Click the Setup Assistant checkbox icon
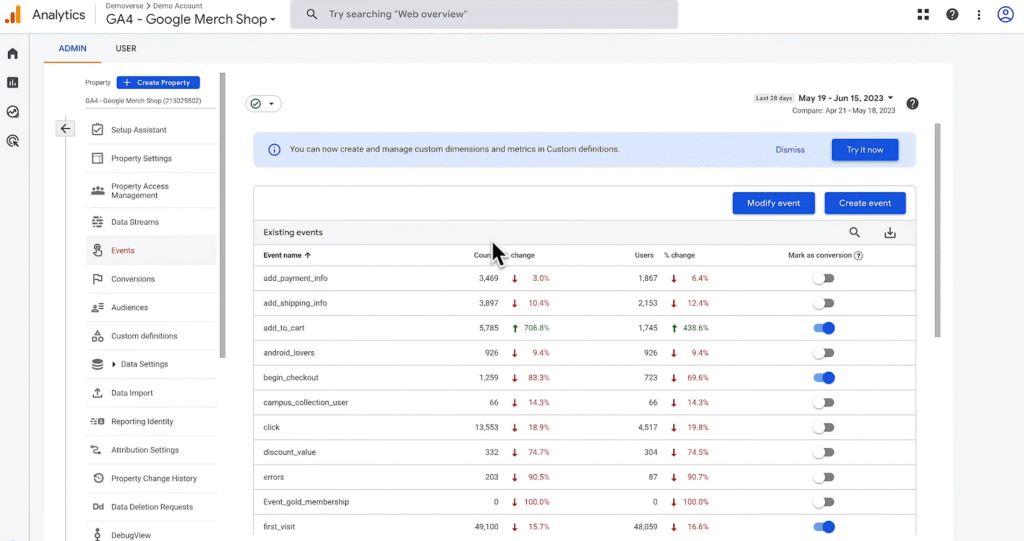The height and width of the screenshot is (541, 1024). tap(97, 129)
